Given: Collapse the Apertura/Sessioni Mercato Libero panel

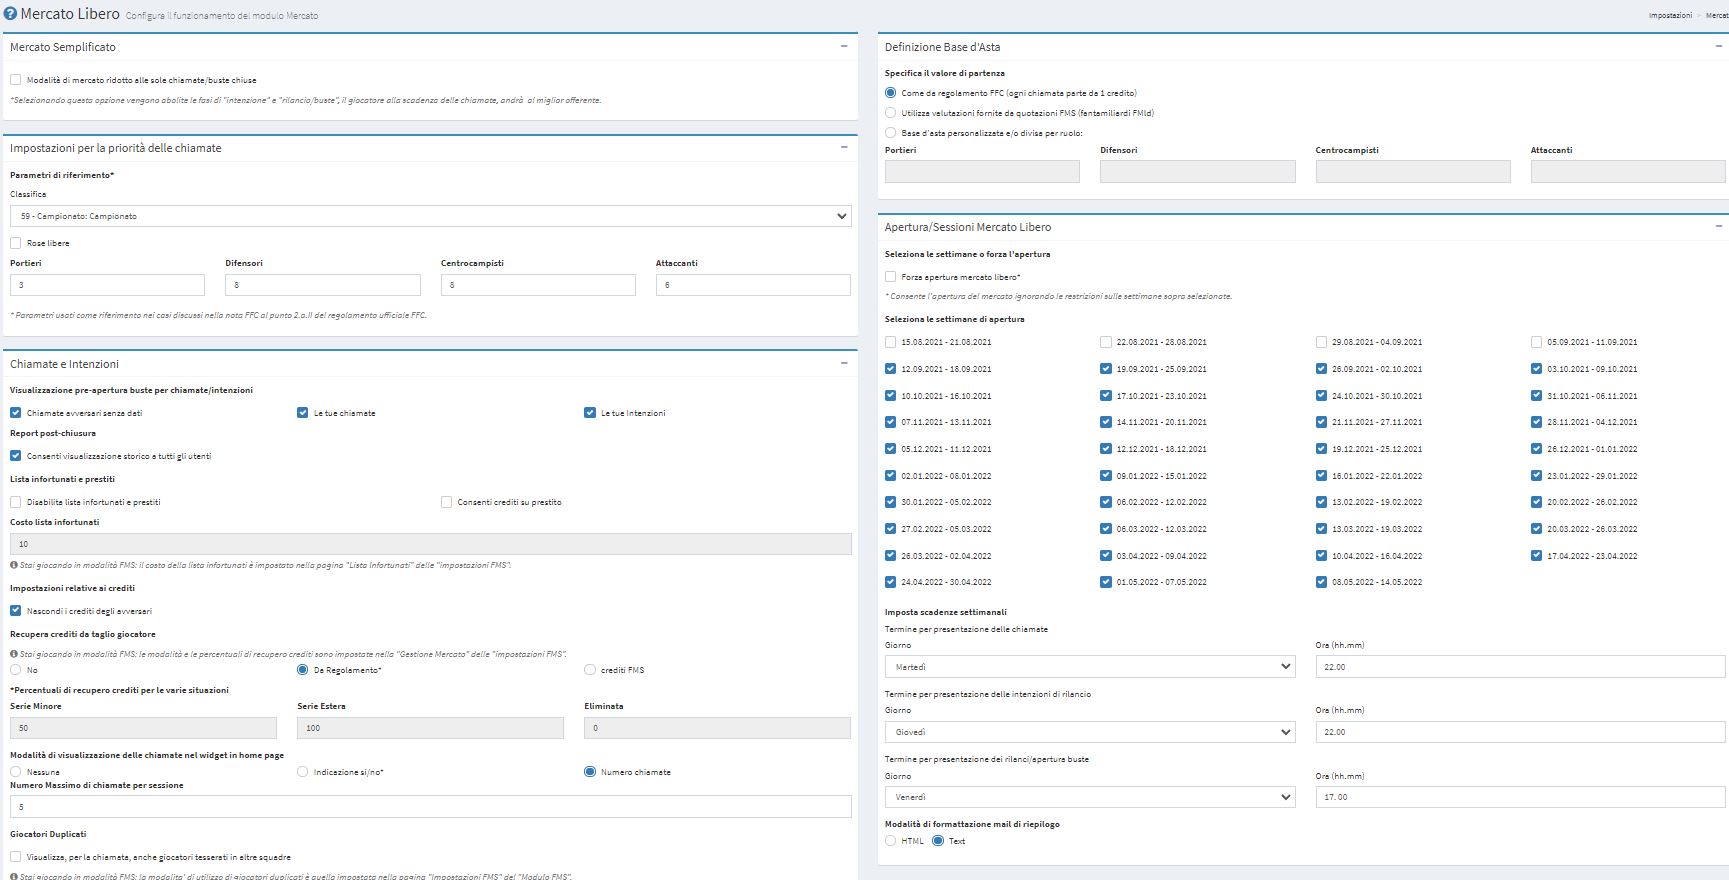Looking at the screenshot, I should coord(1719,226).
